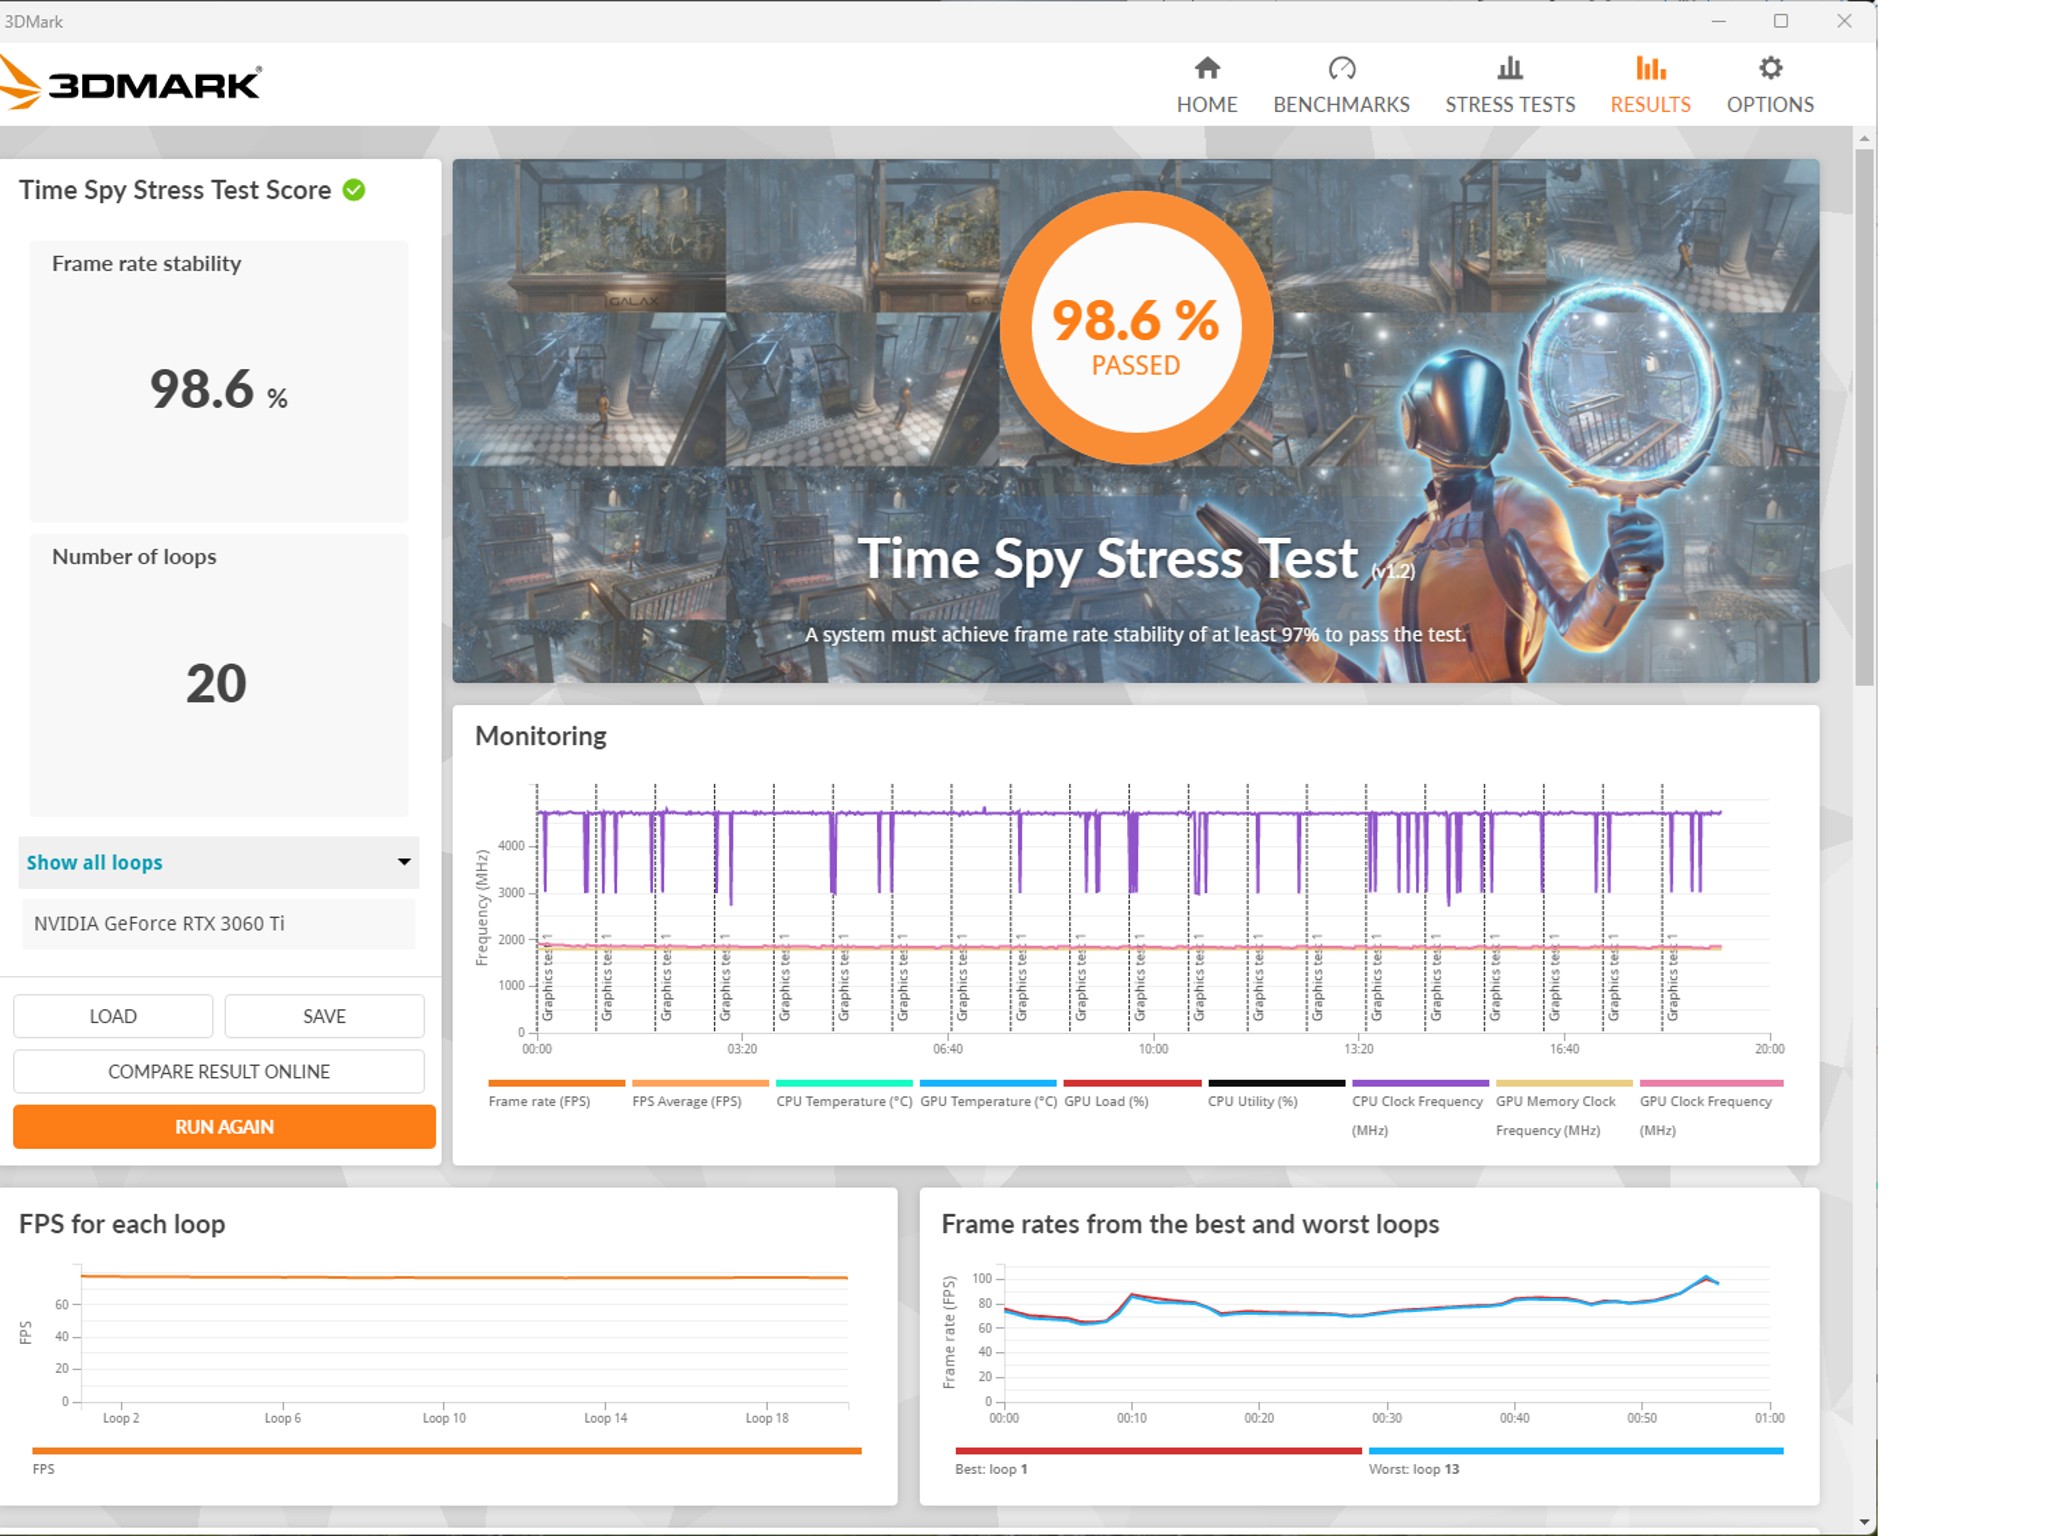
Task: Maximize the 3DMark window
Action: point(1781,21)
